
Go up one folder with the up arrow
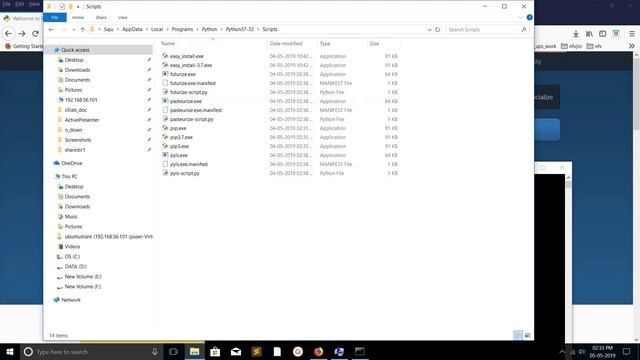82,29
